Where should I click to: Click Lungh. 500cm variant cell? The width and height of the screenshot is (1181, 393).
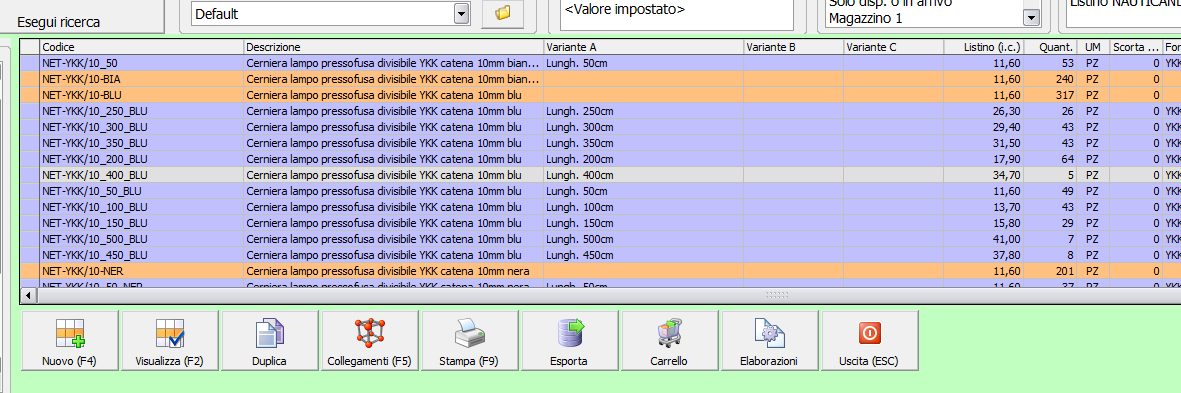(x=643, y=239)
